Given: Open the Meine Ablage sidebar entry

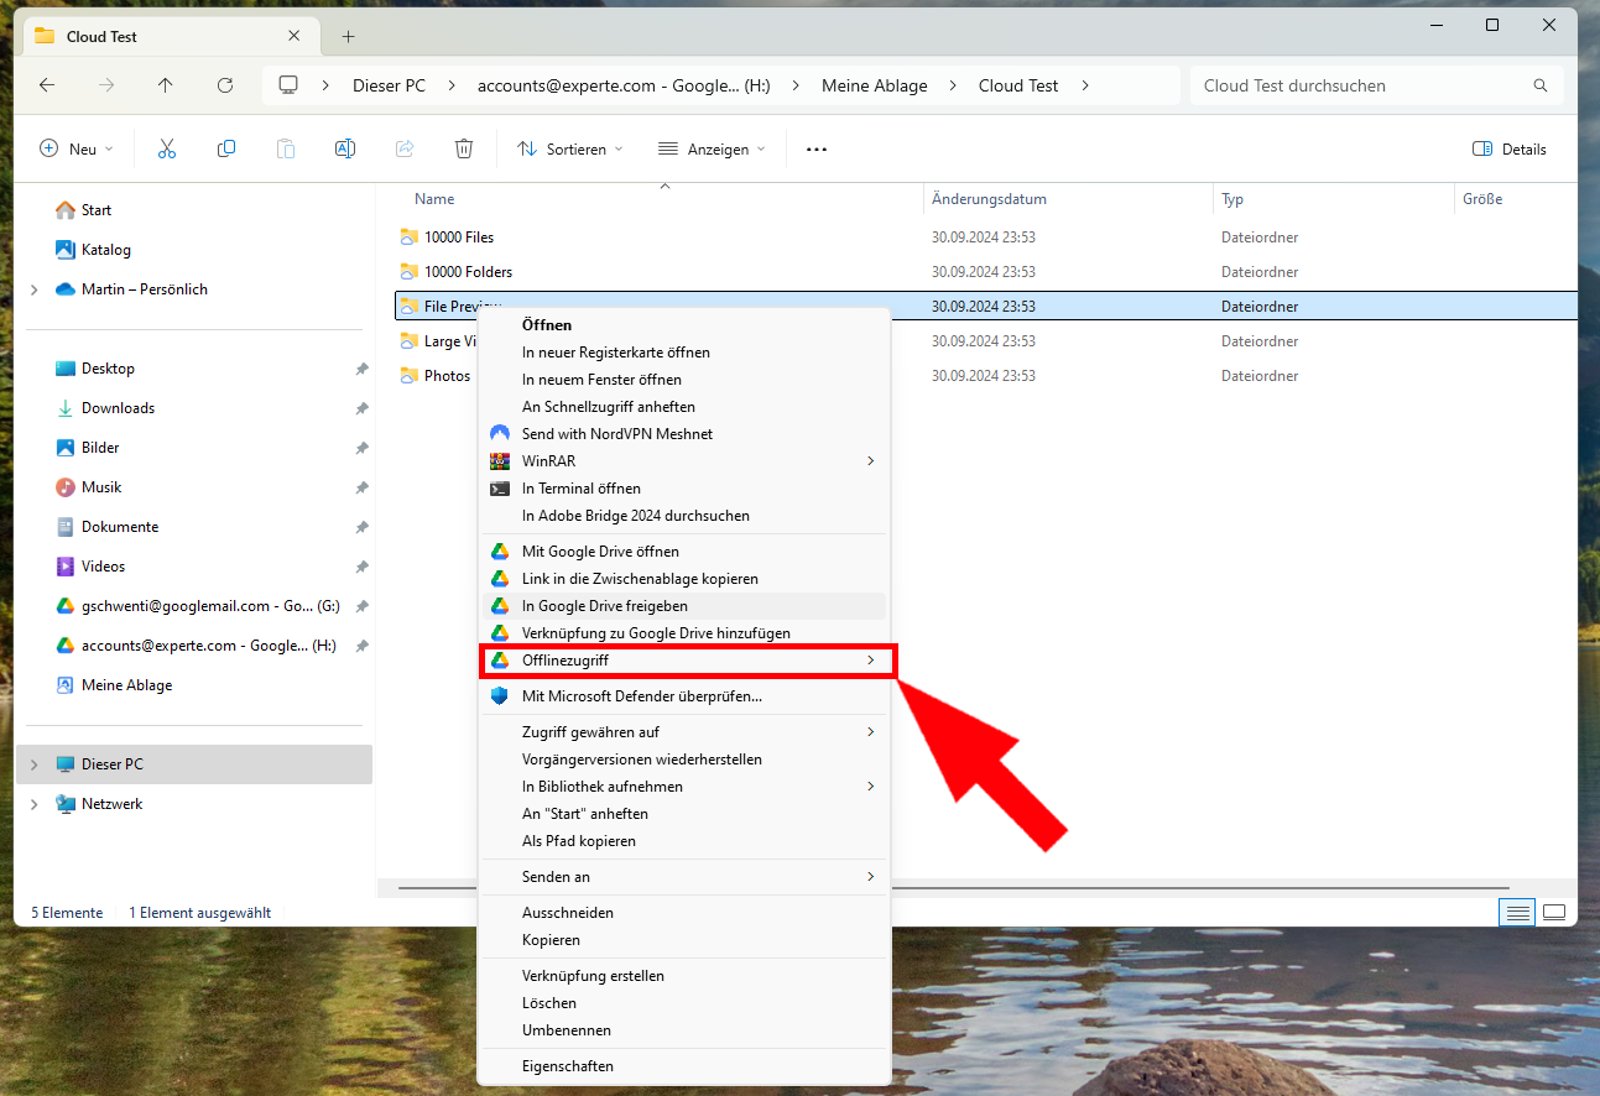Looking at the screenshot, I should pyautogui.click(x=127, y=685).
